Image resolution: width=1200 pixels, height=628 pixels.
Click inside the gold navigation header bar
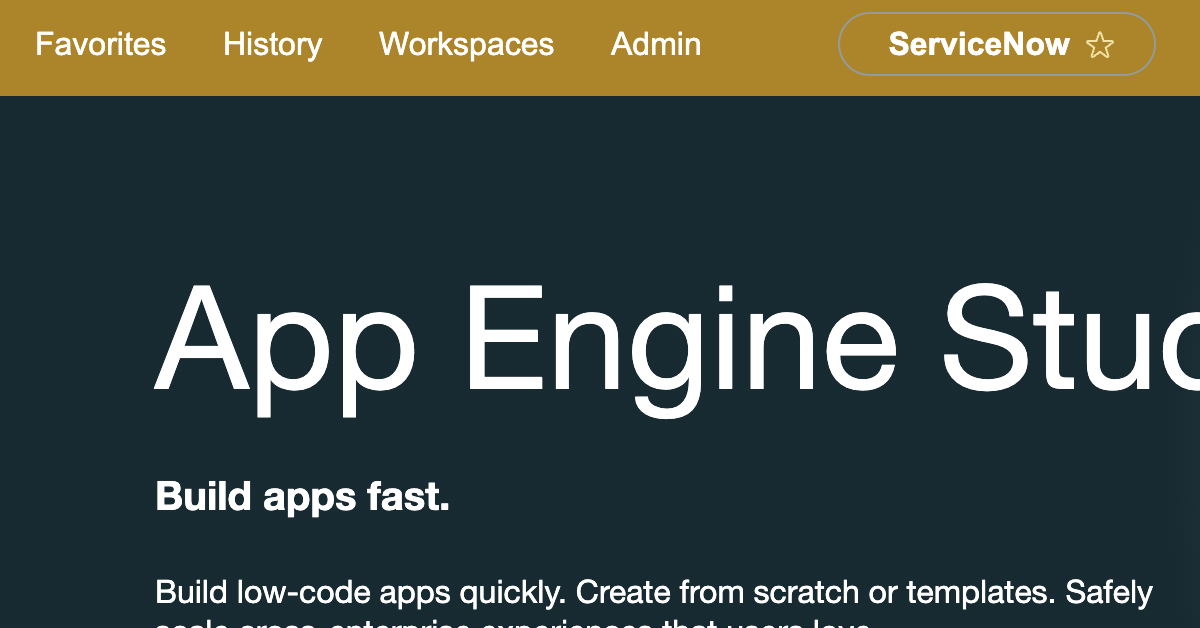pyautogui.click(x=770, y=44)
